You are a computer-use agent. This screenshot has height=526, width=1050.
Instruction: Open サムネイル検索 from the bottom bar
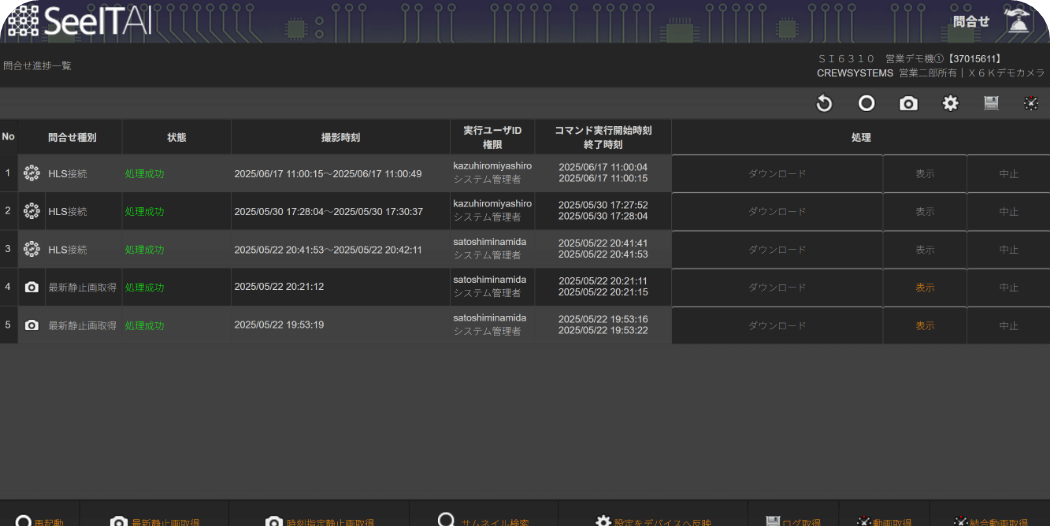484,519
